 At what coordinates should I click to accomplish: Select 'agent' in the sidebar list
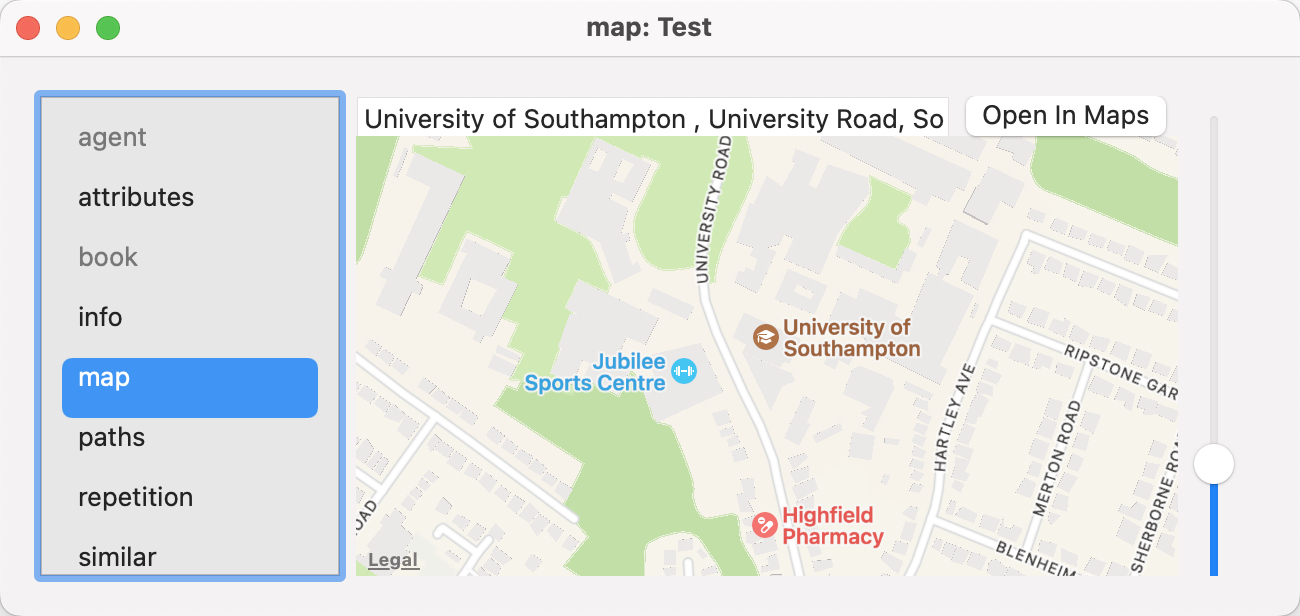click(112, 137)
